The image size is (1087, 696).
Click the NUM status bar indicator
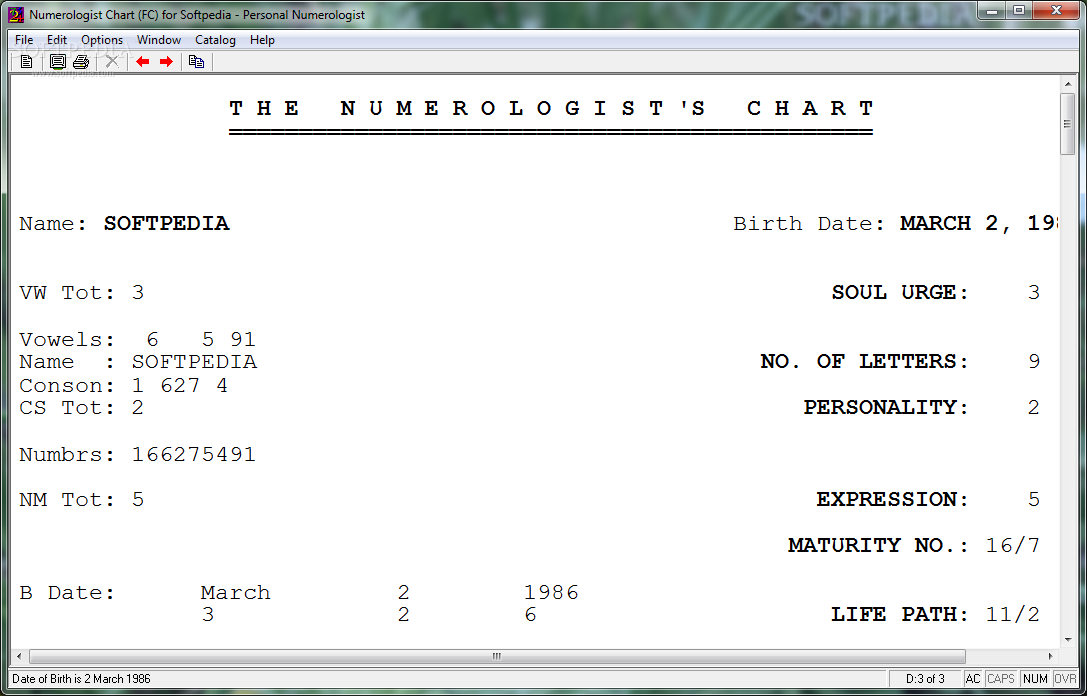point(1035,679)
